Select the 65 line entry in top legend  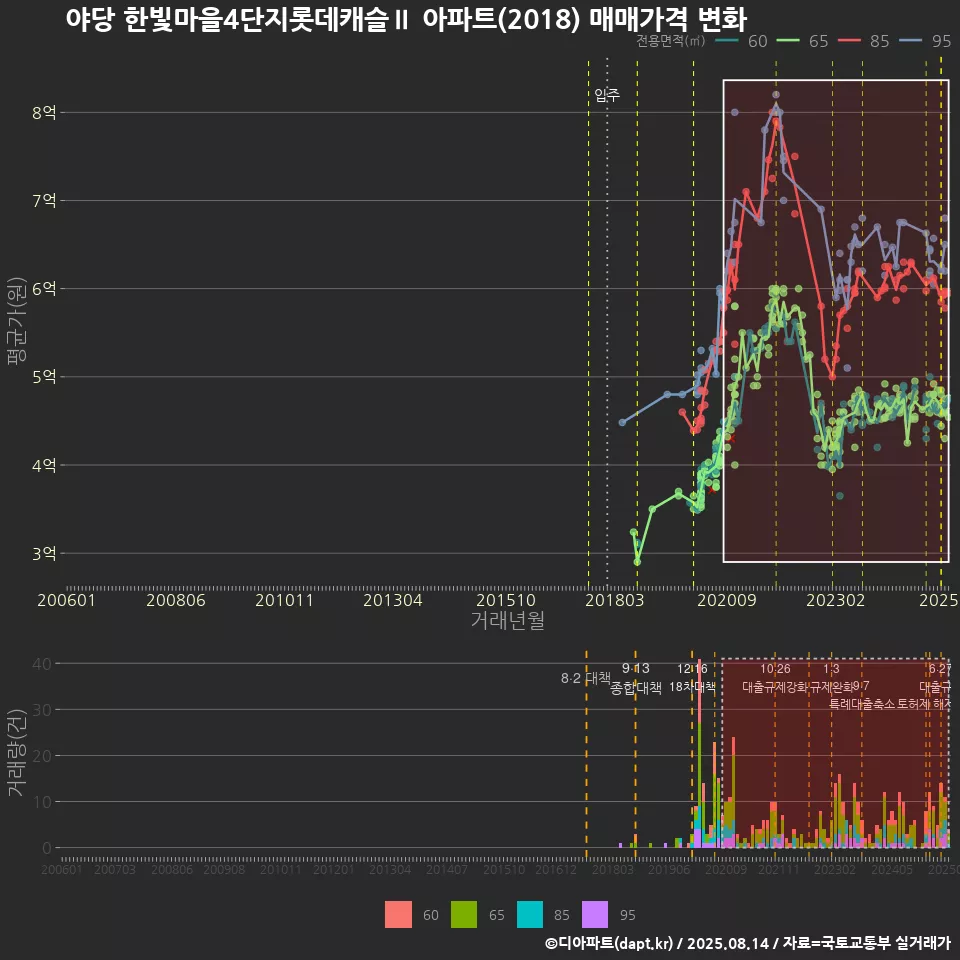803,41
